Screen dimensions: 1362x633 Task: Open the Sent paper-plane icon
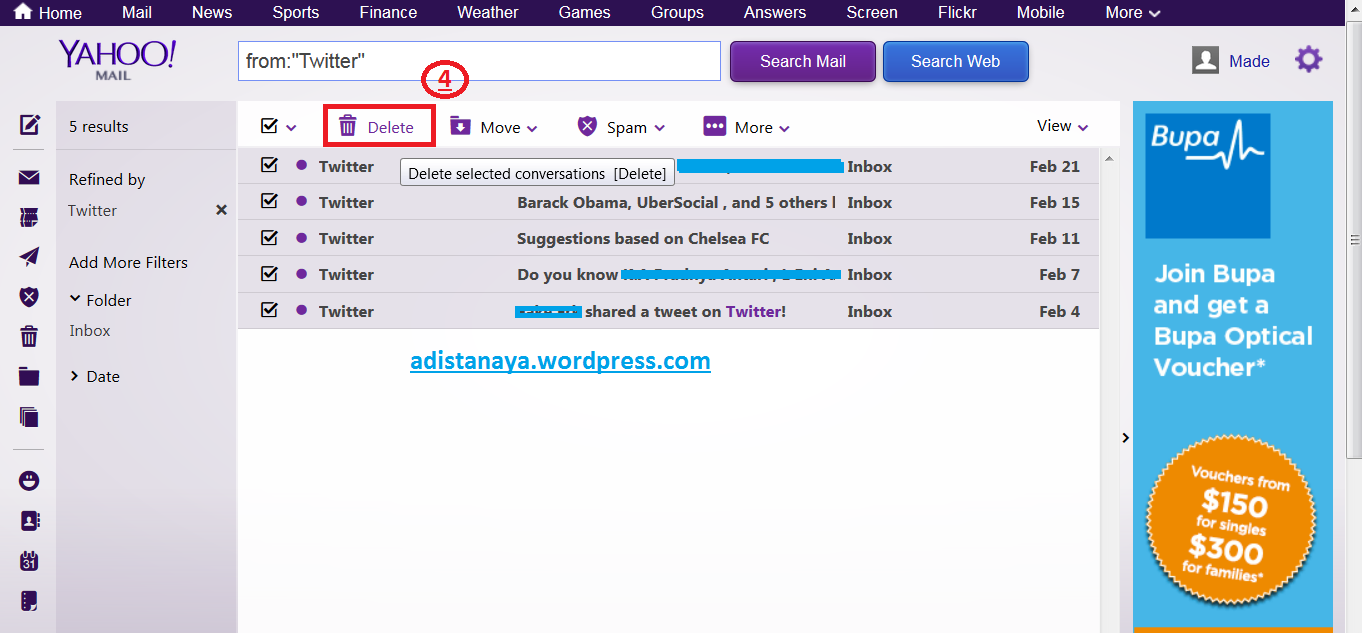click(29, 256)
